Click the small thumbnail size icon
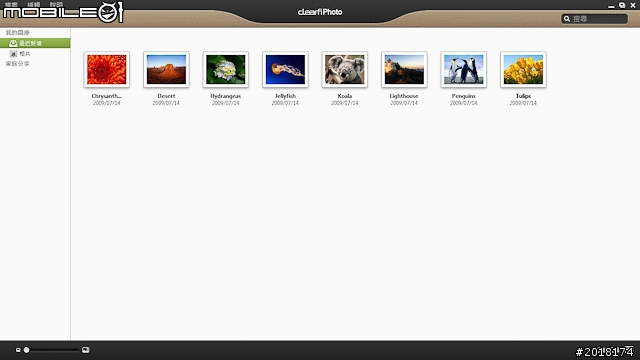 click(x=18, y=350)
